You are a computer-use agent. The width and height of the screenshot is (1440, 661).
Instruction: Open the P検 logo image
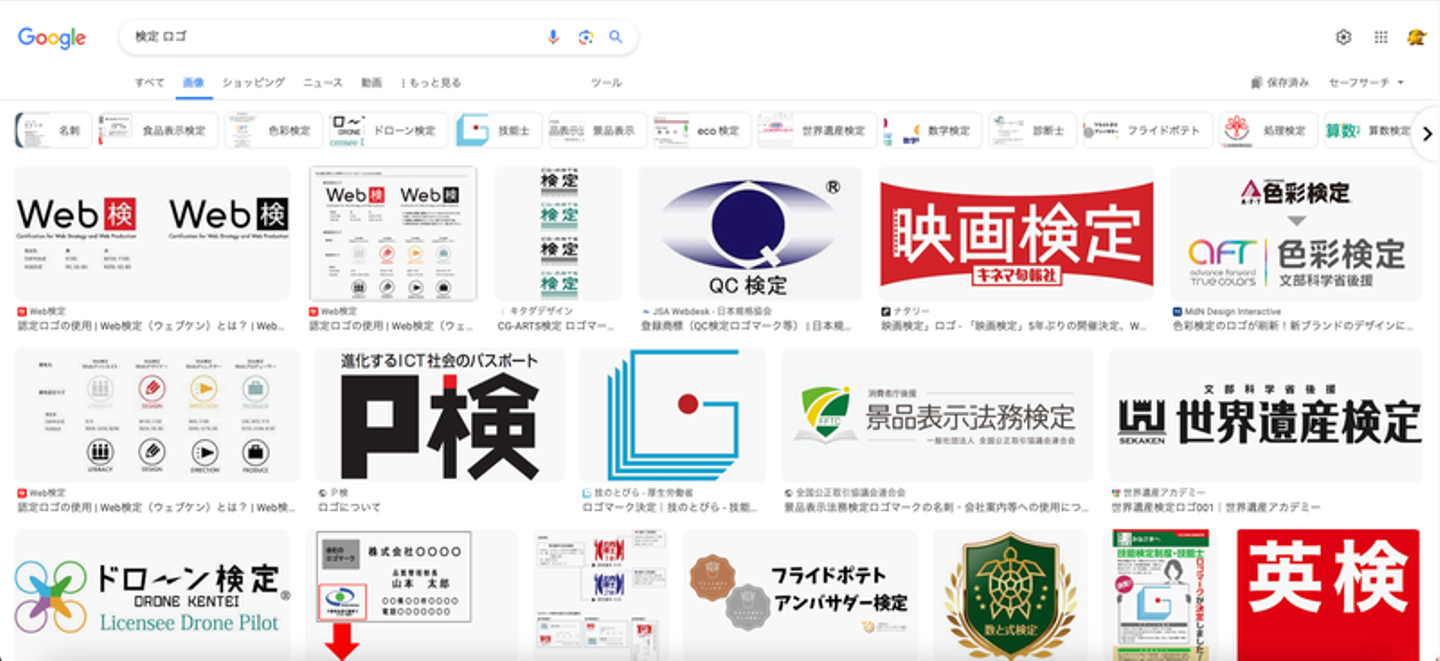[x=439, y=415]
